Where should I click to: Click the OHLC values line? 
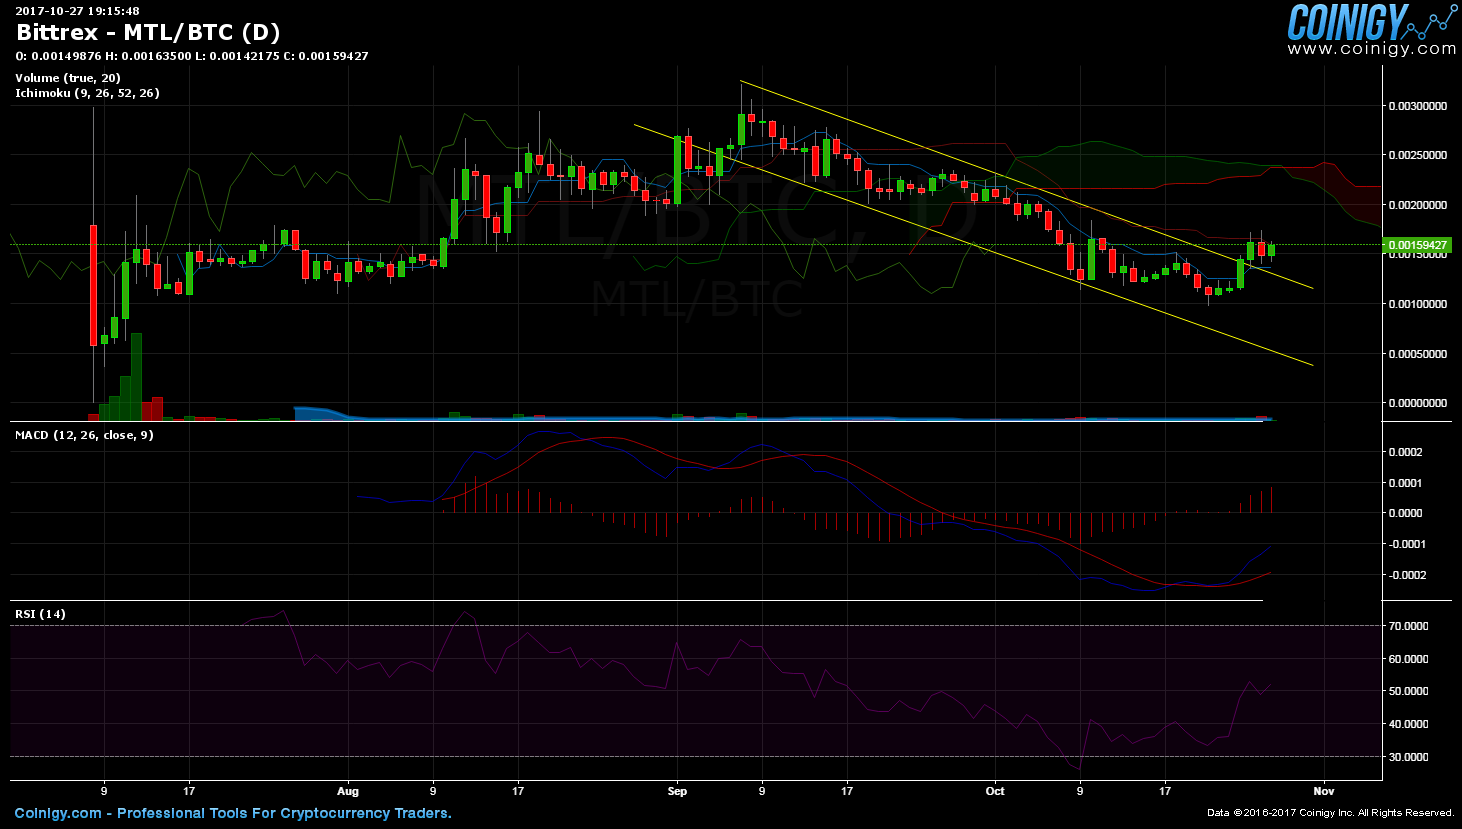pos(192,56)
